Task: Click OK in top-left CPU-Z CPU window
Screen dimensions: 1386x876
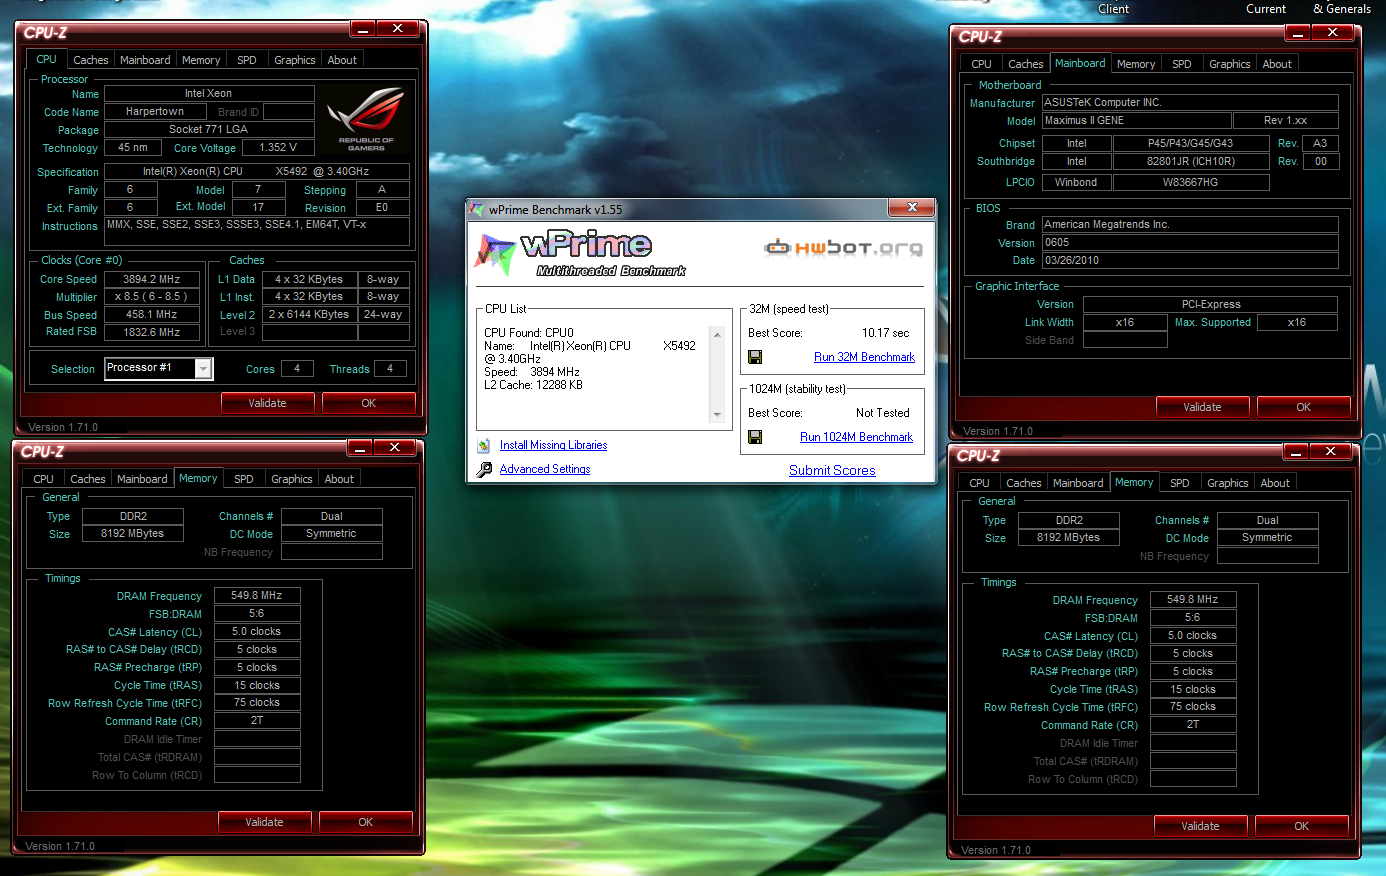Action: point(369,403)
